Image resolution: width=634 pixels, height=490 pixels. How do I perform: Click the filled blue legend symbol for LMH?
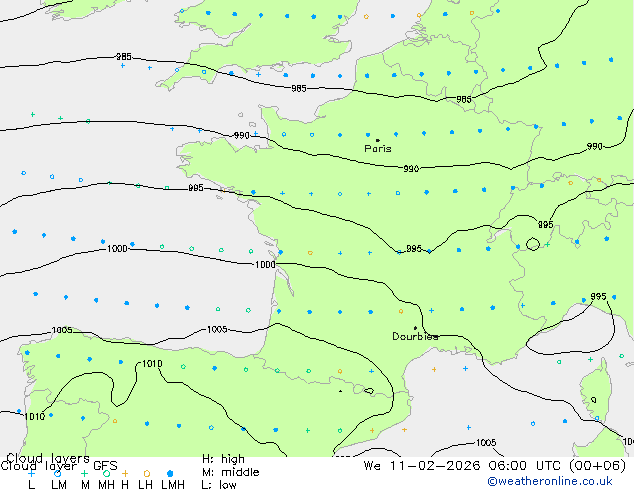[x=170, y=473]
